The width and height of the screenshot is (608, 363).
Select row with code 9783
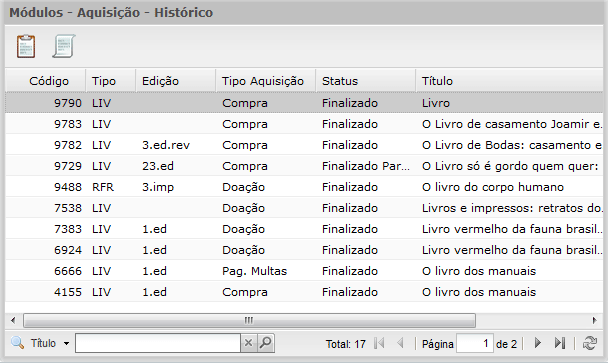(304, 124)
